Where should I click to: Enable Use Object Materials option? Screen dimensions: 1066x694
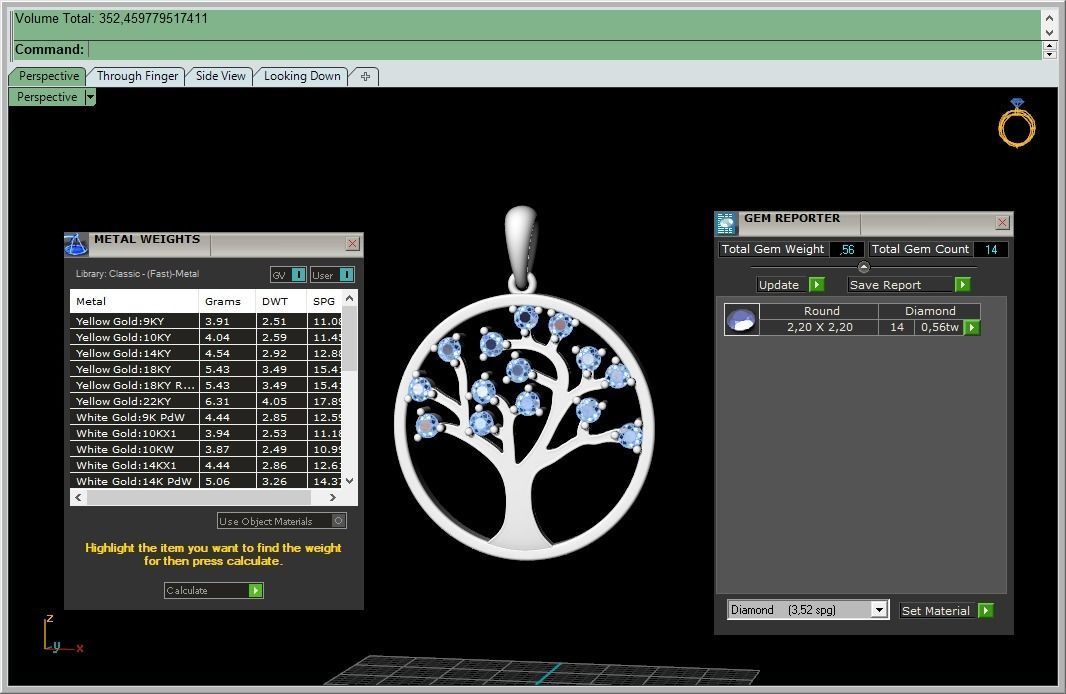tap(339, 521)
